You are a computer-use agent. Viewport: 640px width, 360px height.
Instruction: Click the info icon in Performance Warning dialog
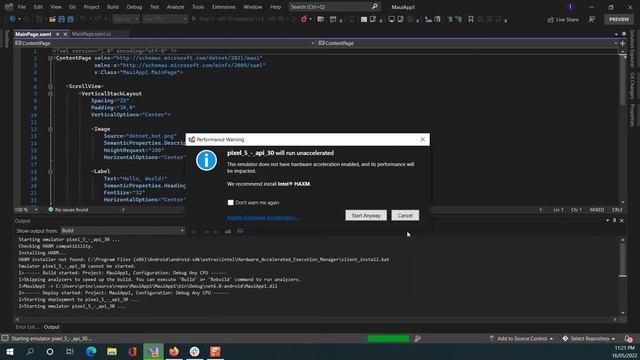coord(206,160)
